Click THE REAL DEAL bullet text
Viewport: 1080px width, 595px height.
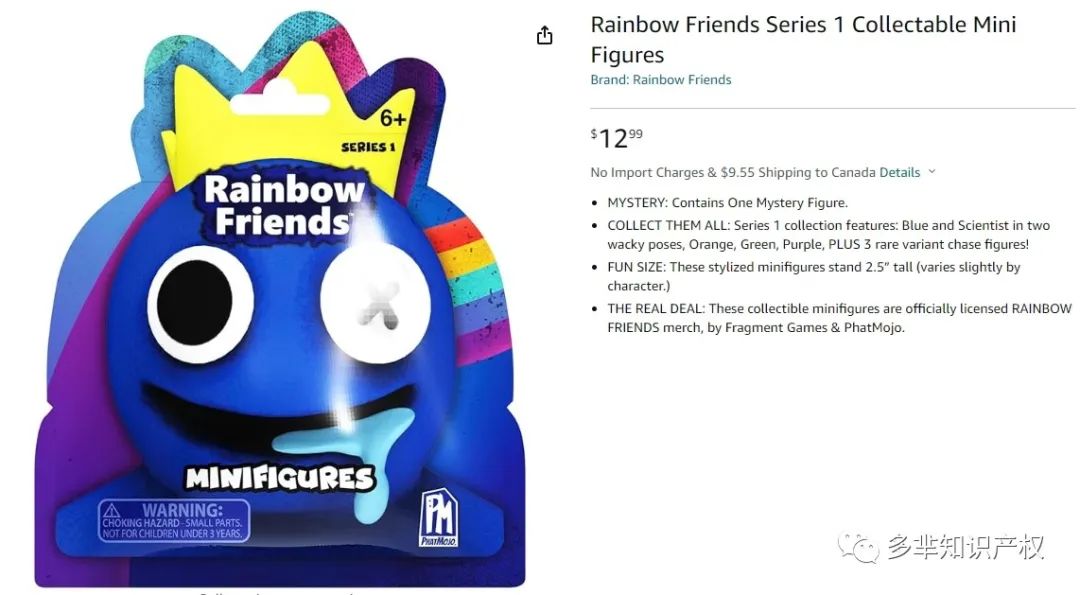point(840,318)
